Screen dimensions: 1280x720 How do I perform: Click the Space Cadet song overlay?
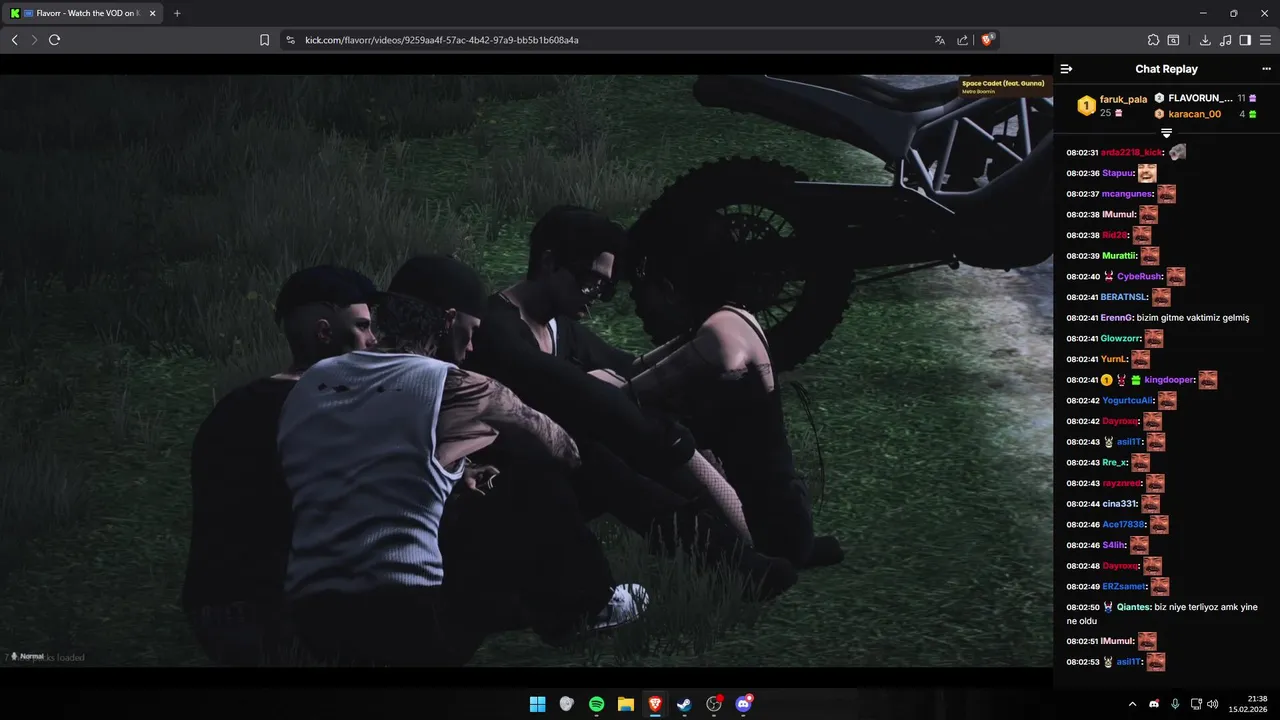pyautogui.click(x=1003, y=86)
